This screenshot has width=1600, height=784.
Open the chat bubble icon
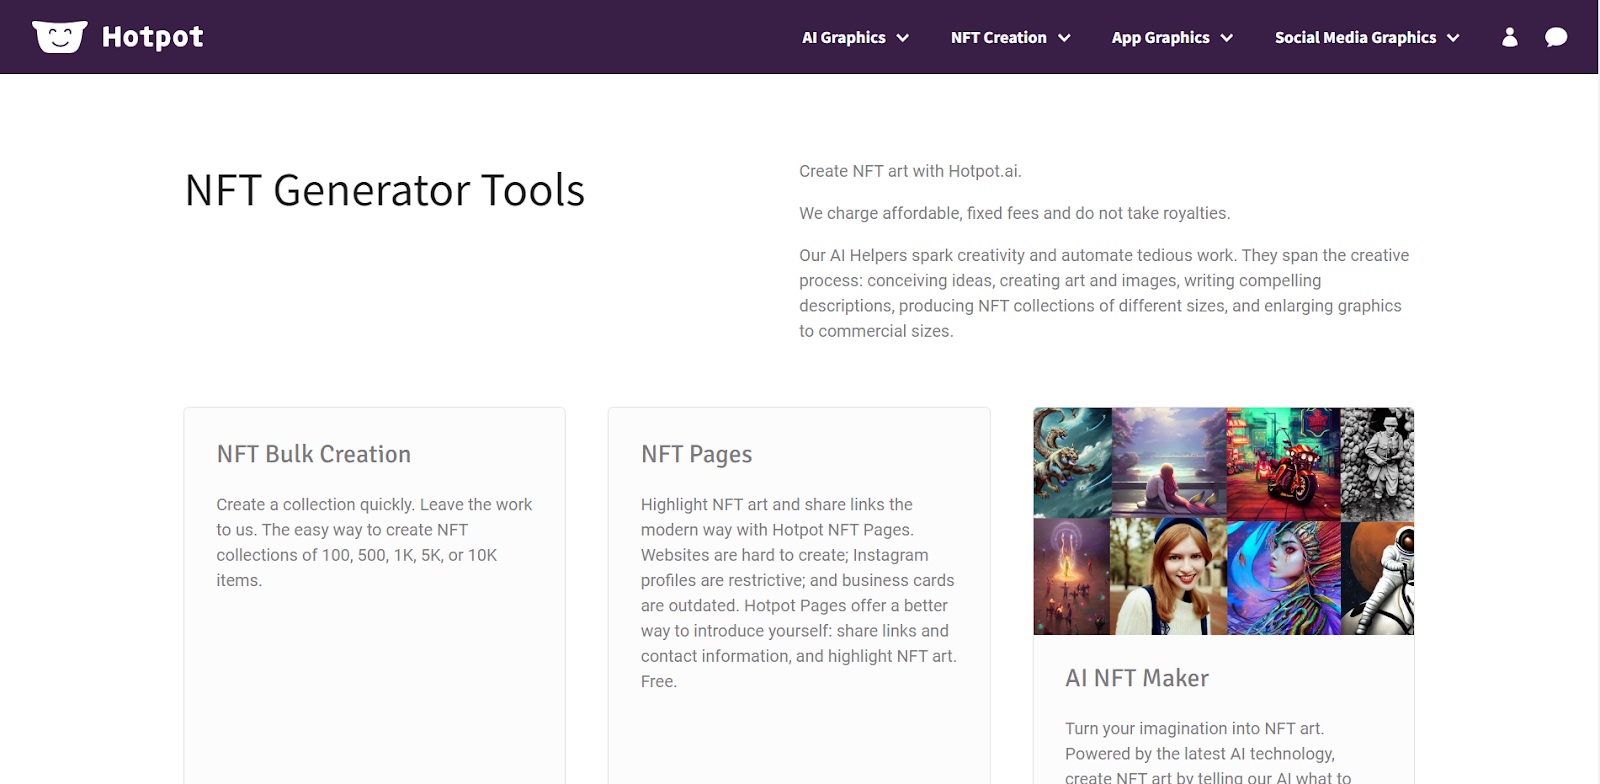click(1556, 37)
